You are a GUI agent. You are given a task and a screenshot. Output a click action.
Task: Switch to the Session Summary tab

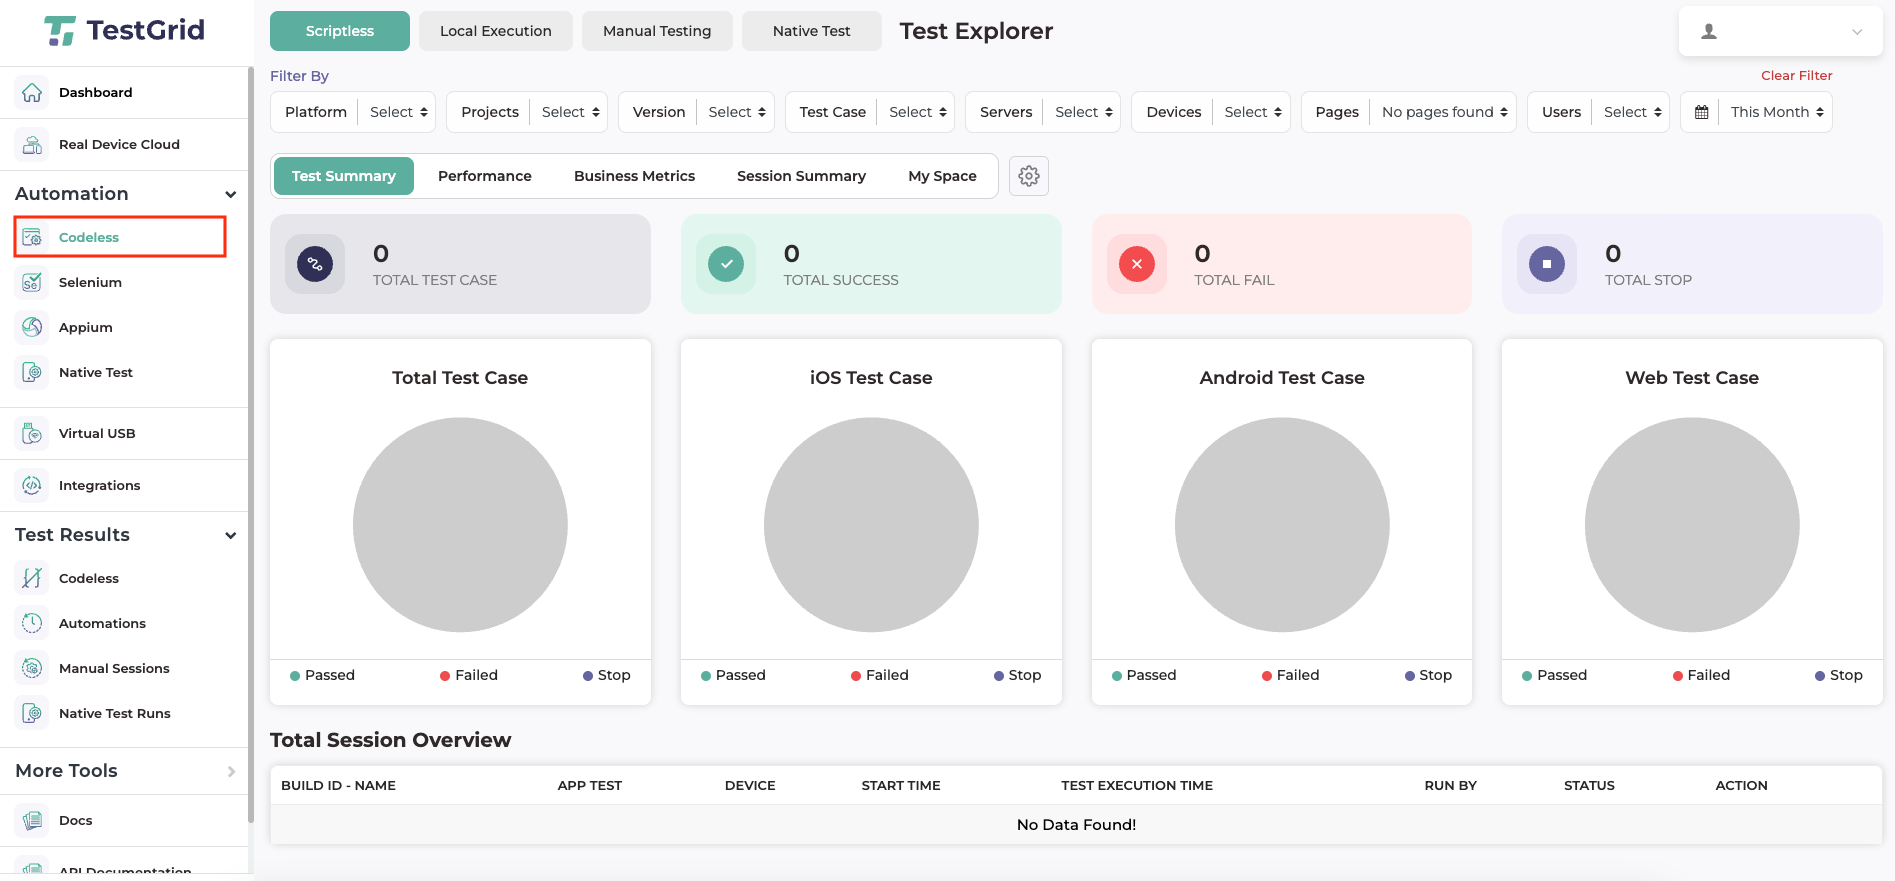pos(801,177)
